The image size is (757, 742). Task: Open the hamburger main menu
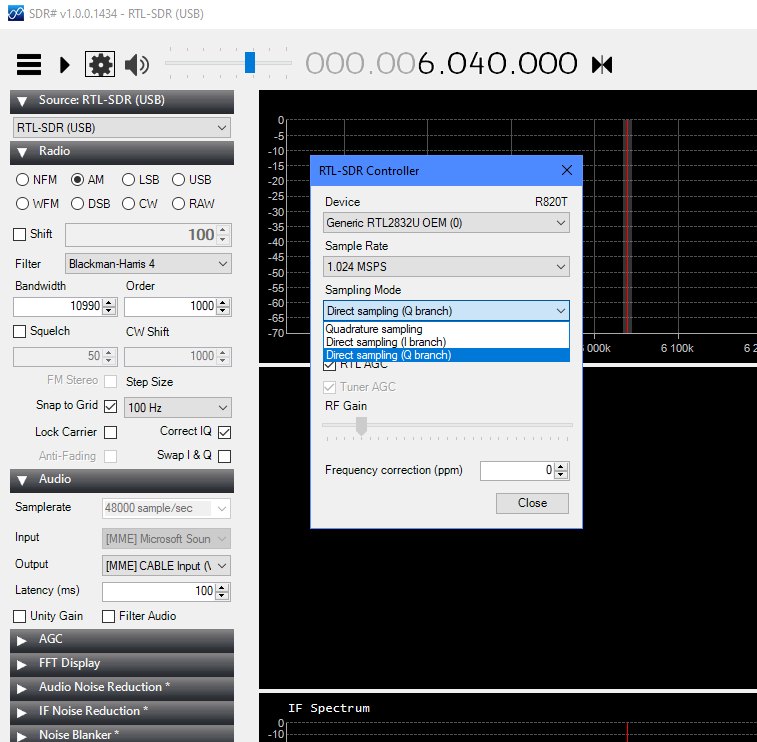tap(29, 65)
